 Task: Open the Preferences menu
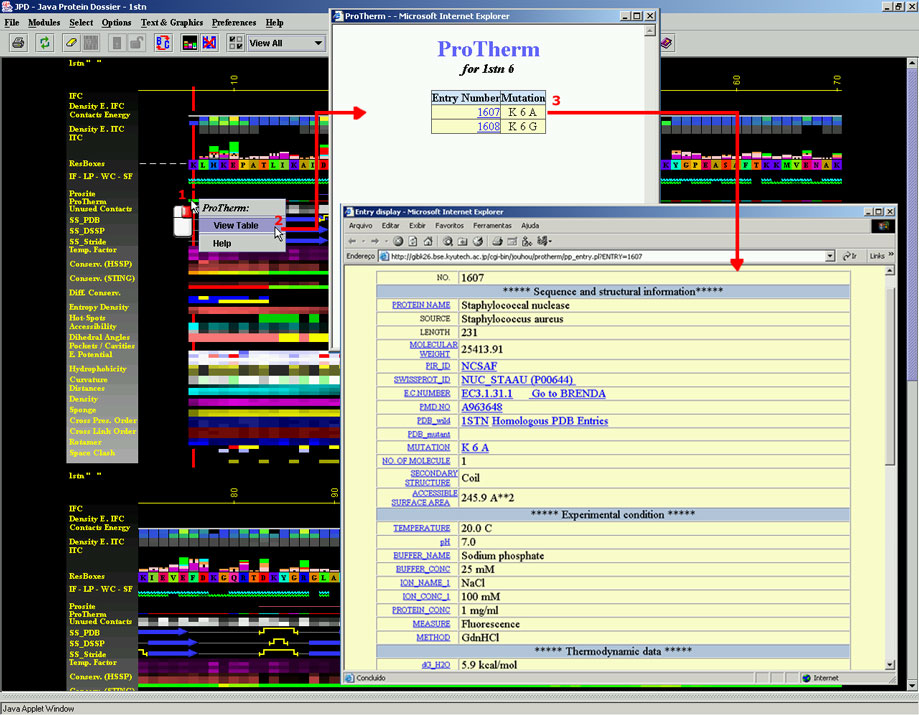pyautogui.click(x=234, y=22)
